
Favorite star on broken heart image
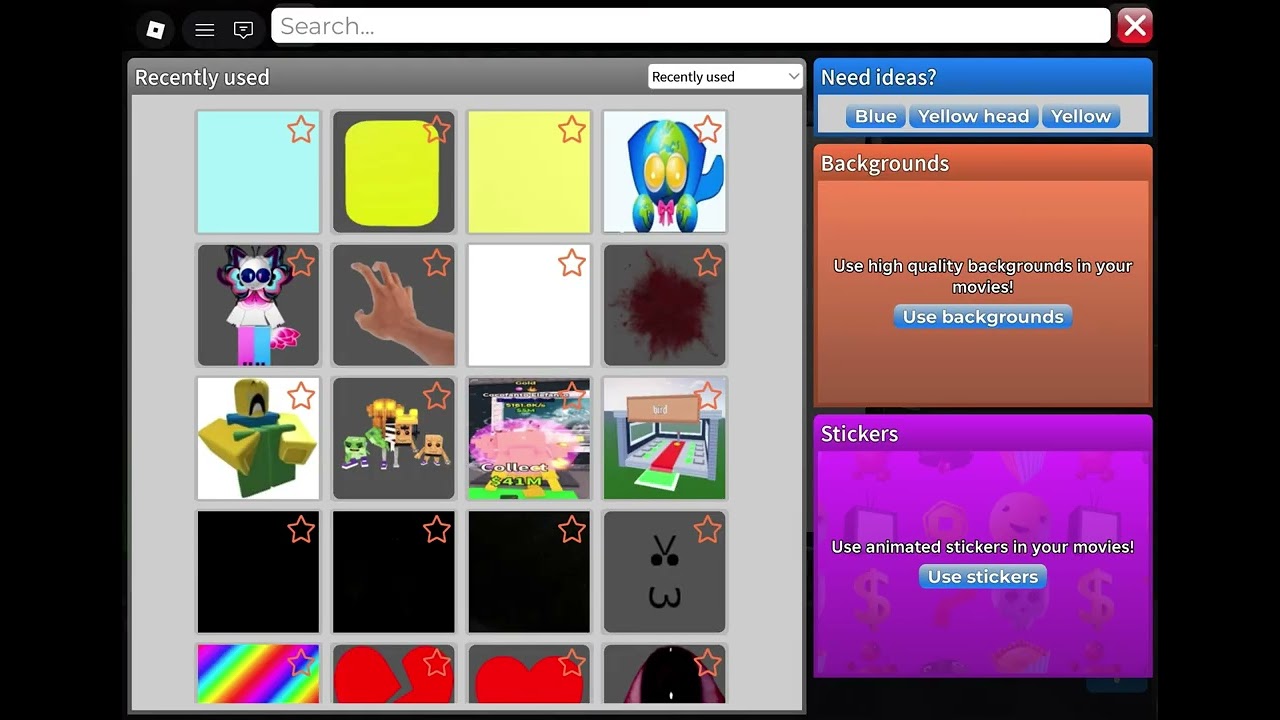tap(436, 662)
